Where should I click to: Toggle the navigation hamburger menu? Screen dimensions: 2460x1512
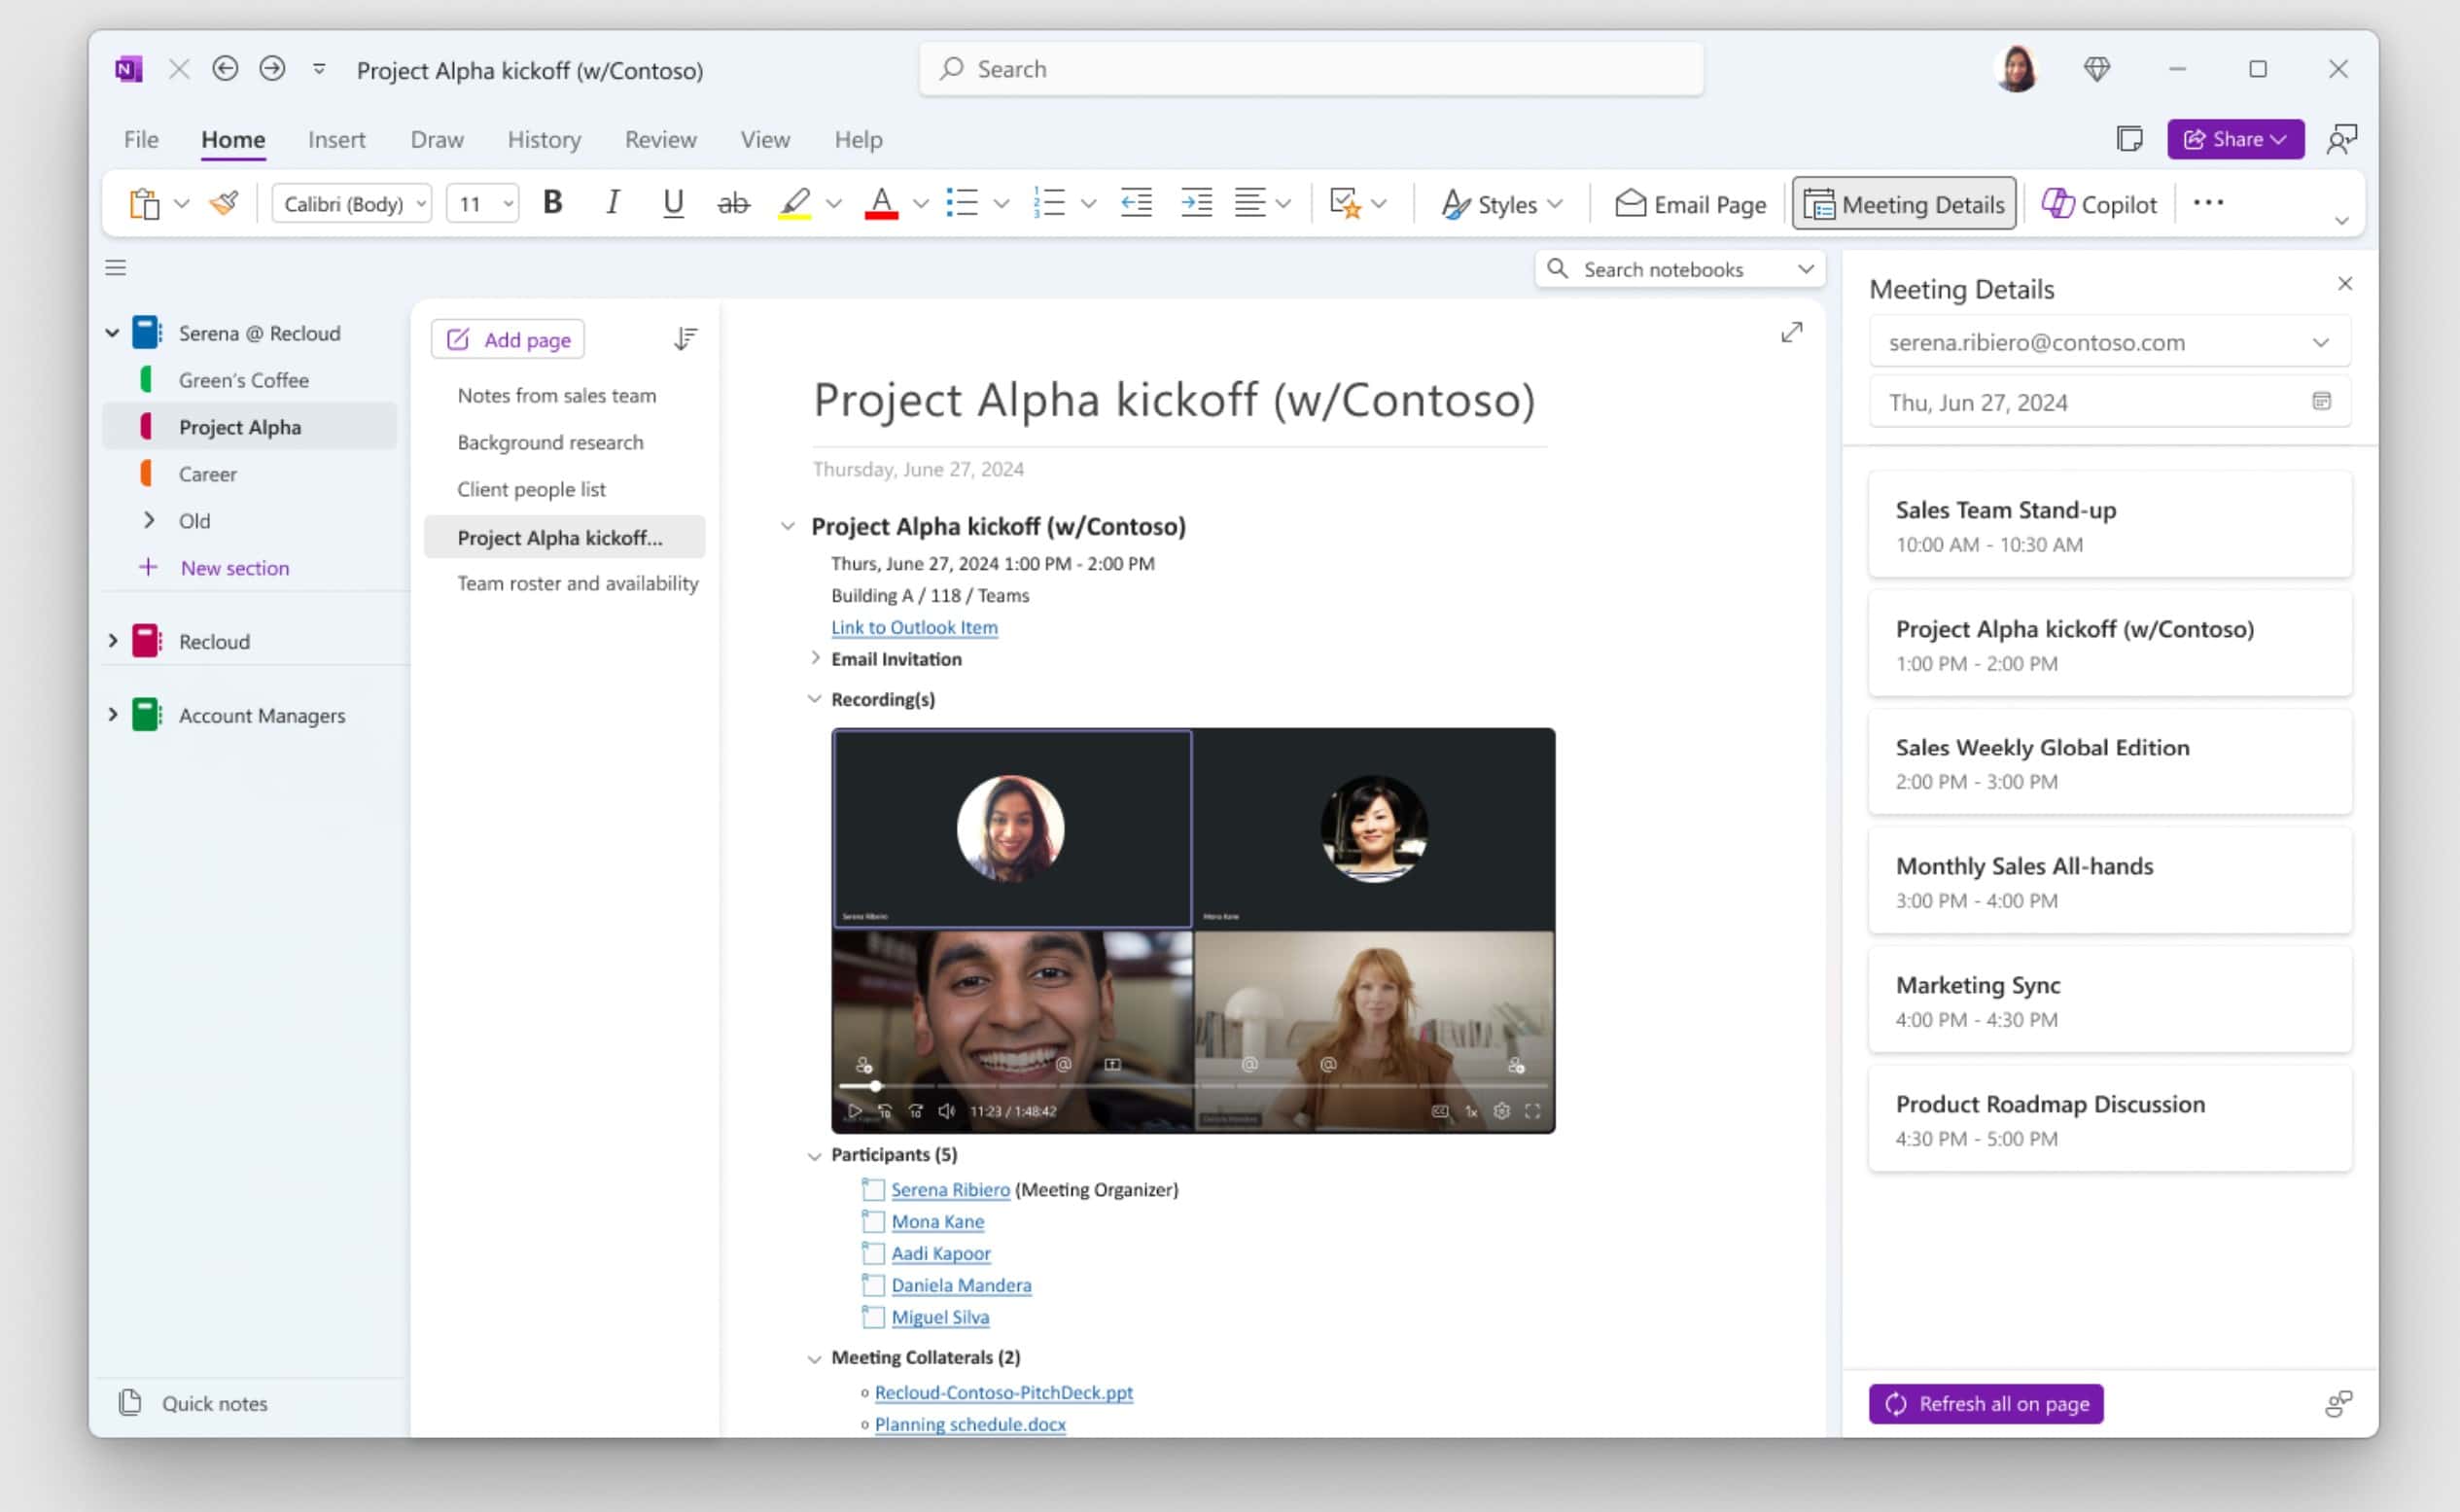click(x=116, y=268)
